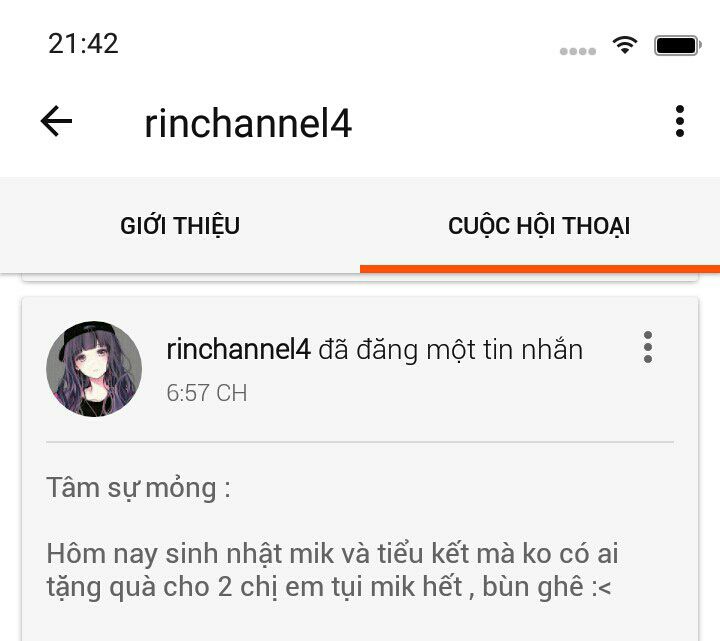Tap the "Tâm sự mỏng :" message line
This screenshot has height=641, width=720.
click(138, 488)
